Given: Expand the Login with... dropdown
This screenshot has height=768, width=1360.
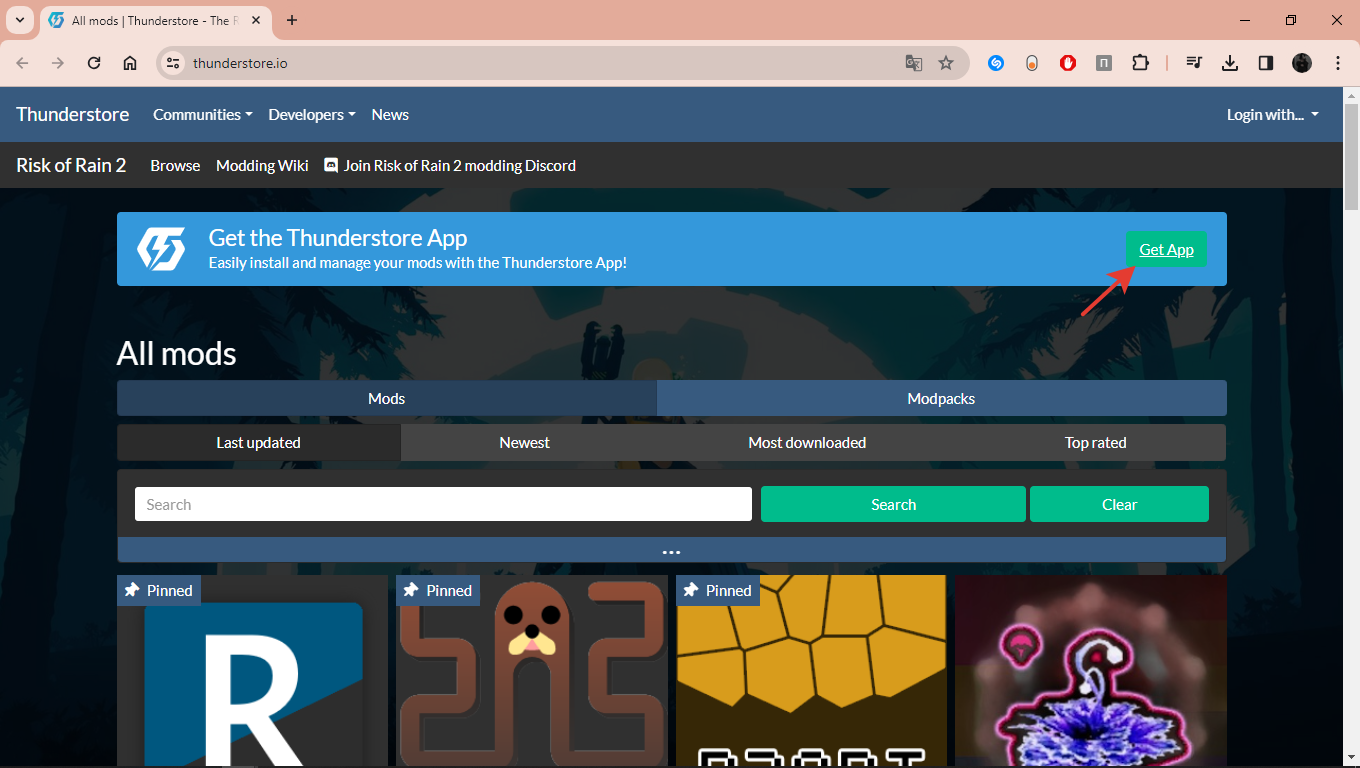Looking at the screenshot, I should [x=1273, y=114].
